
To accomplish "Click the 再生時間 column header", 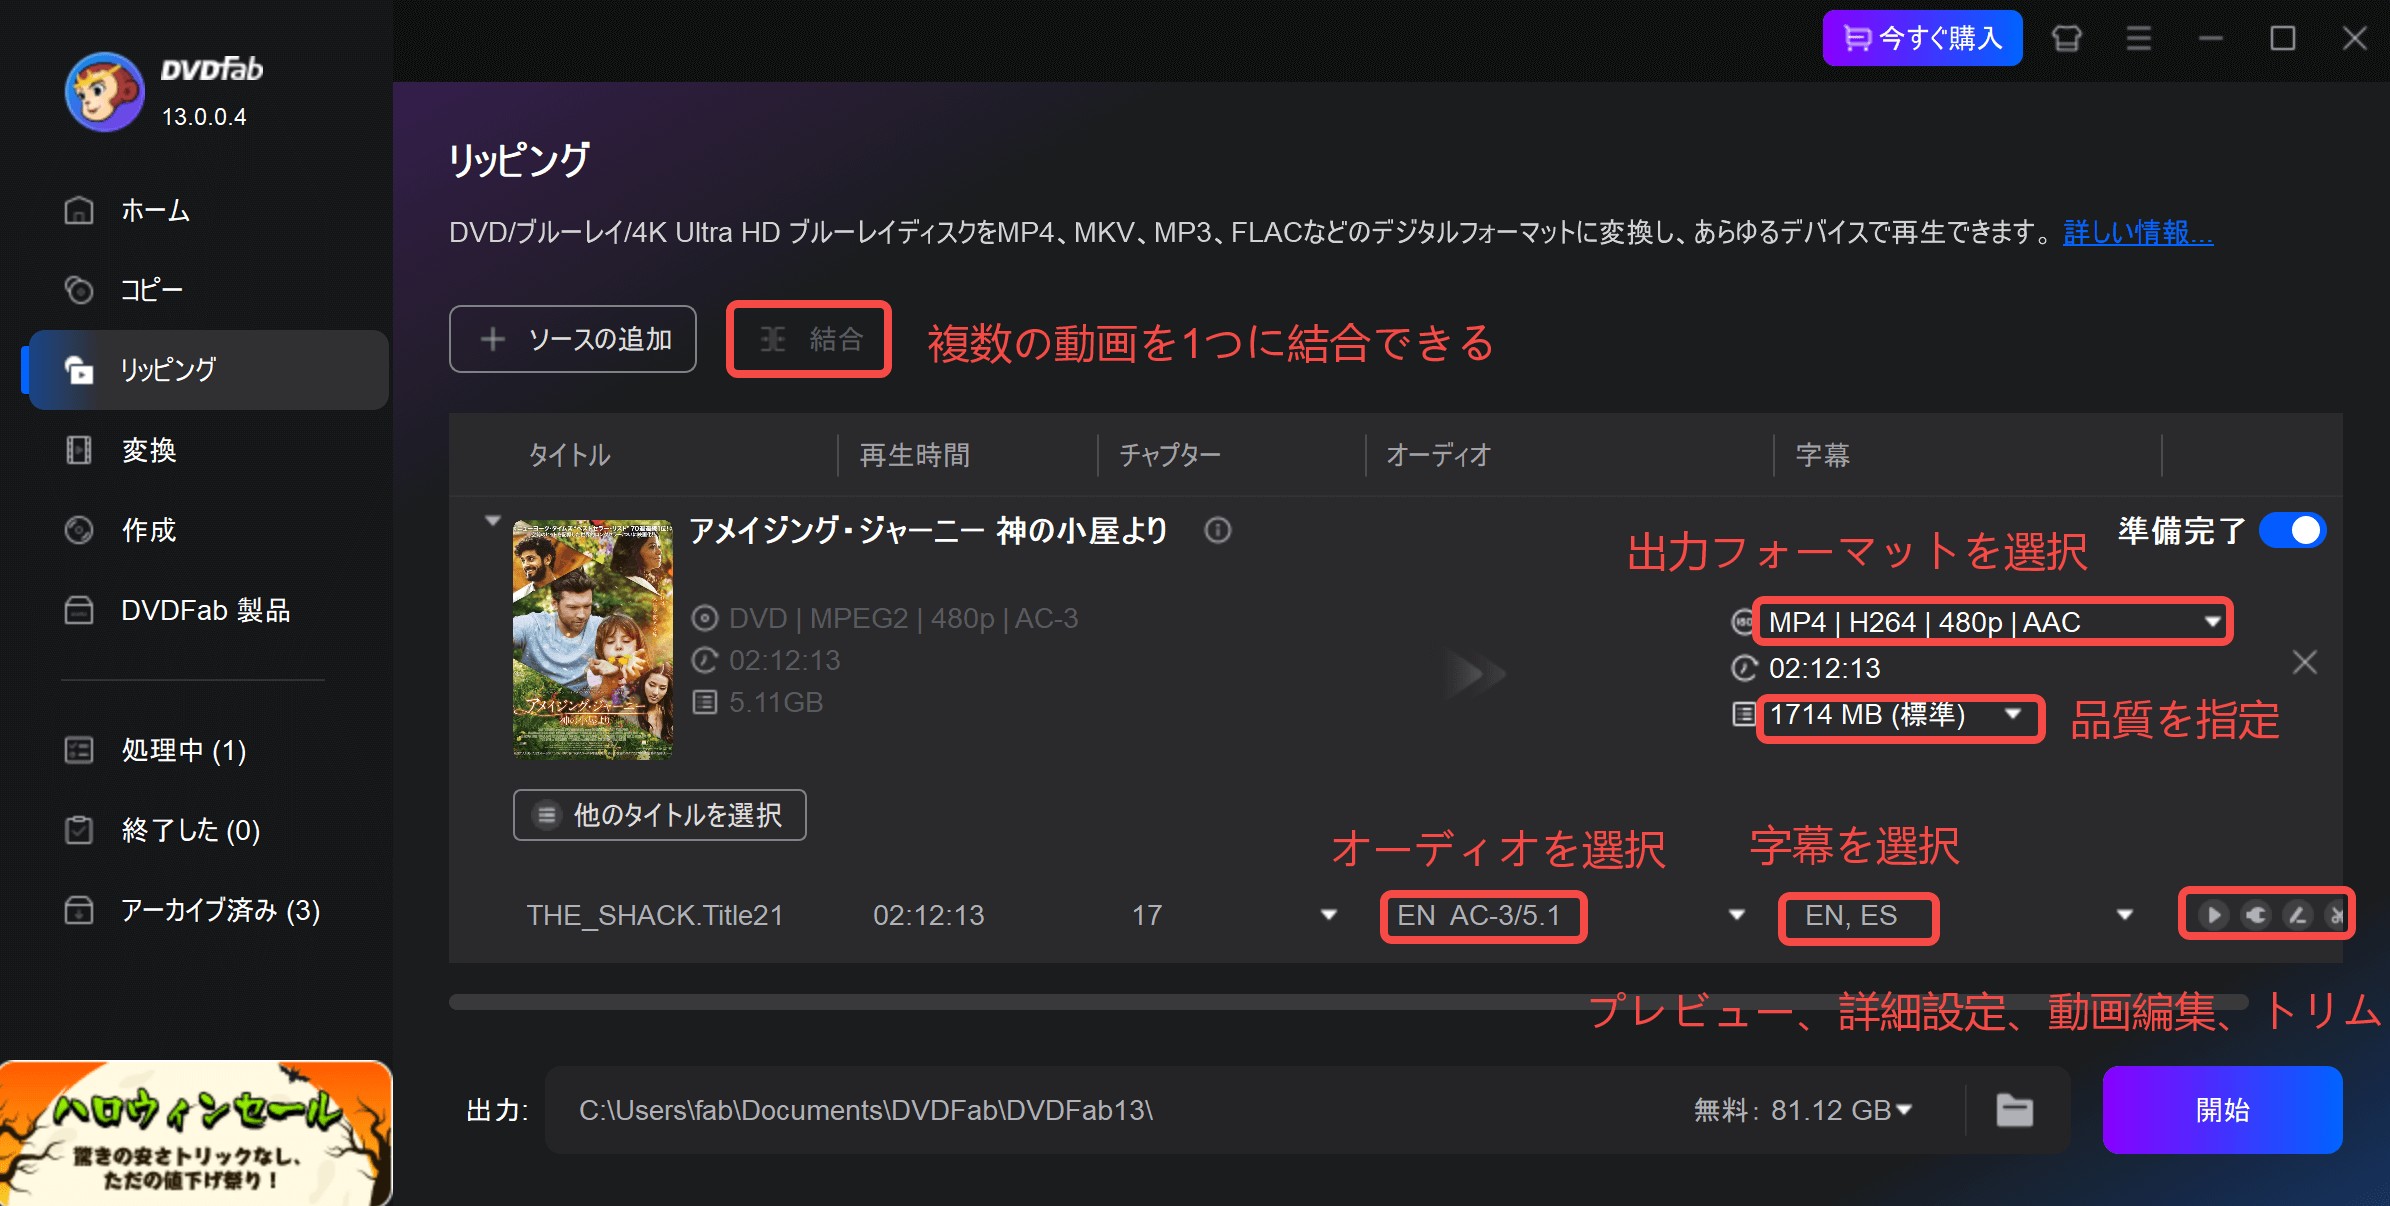I will (914, 455).
